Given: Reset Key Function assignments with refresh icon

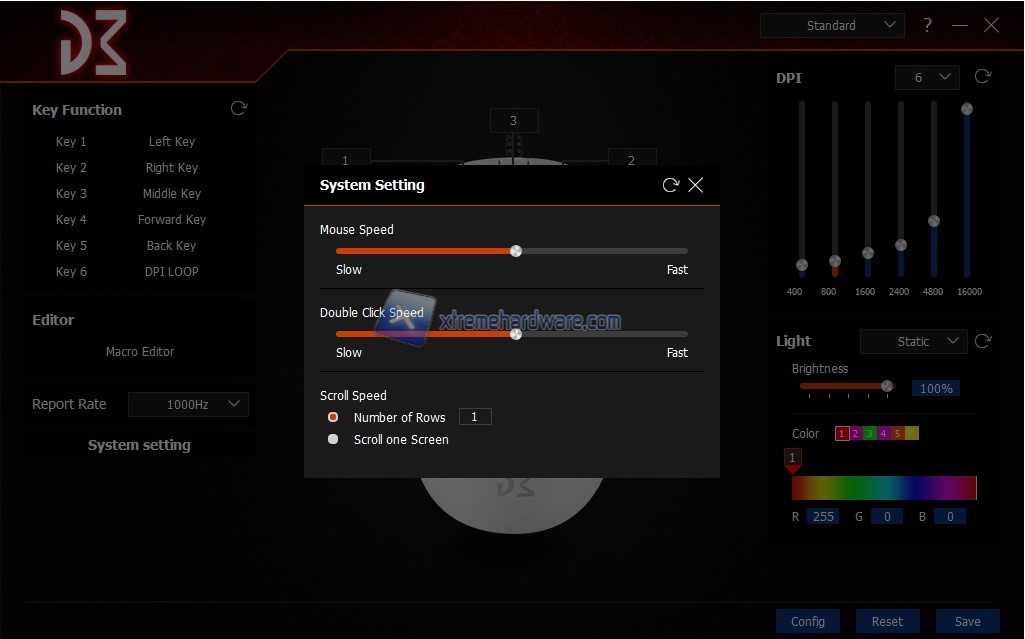Looking at the screenshot, I should pyautogui.click(x=238, y=108).
